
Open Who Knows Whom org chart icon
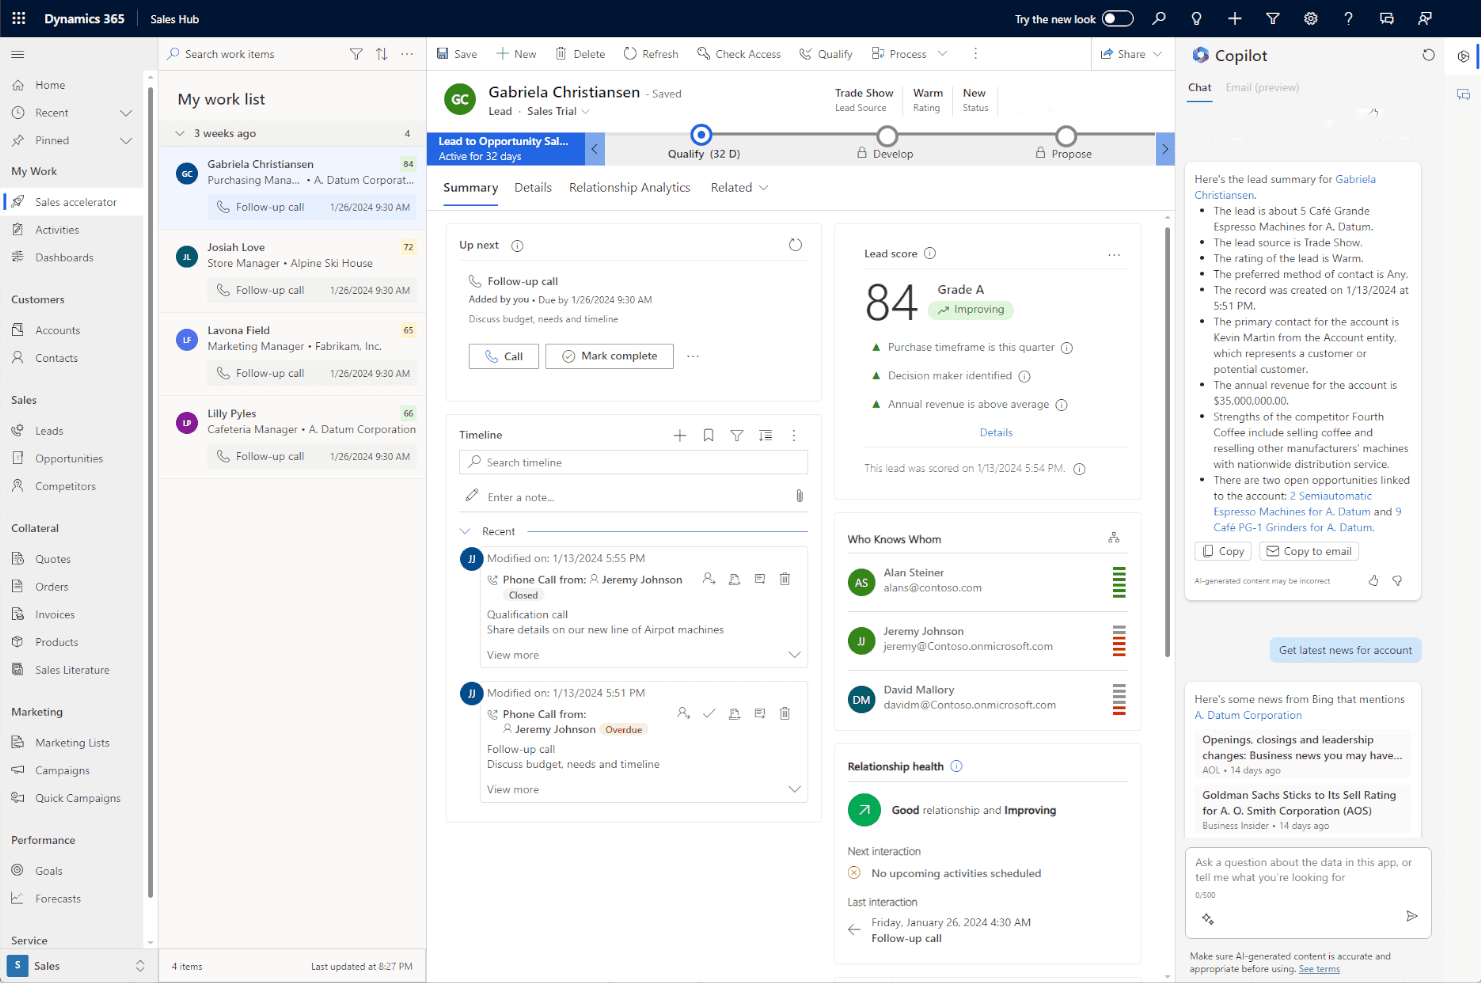click(1114, 538)
